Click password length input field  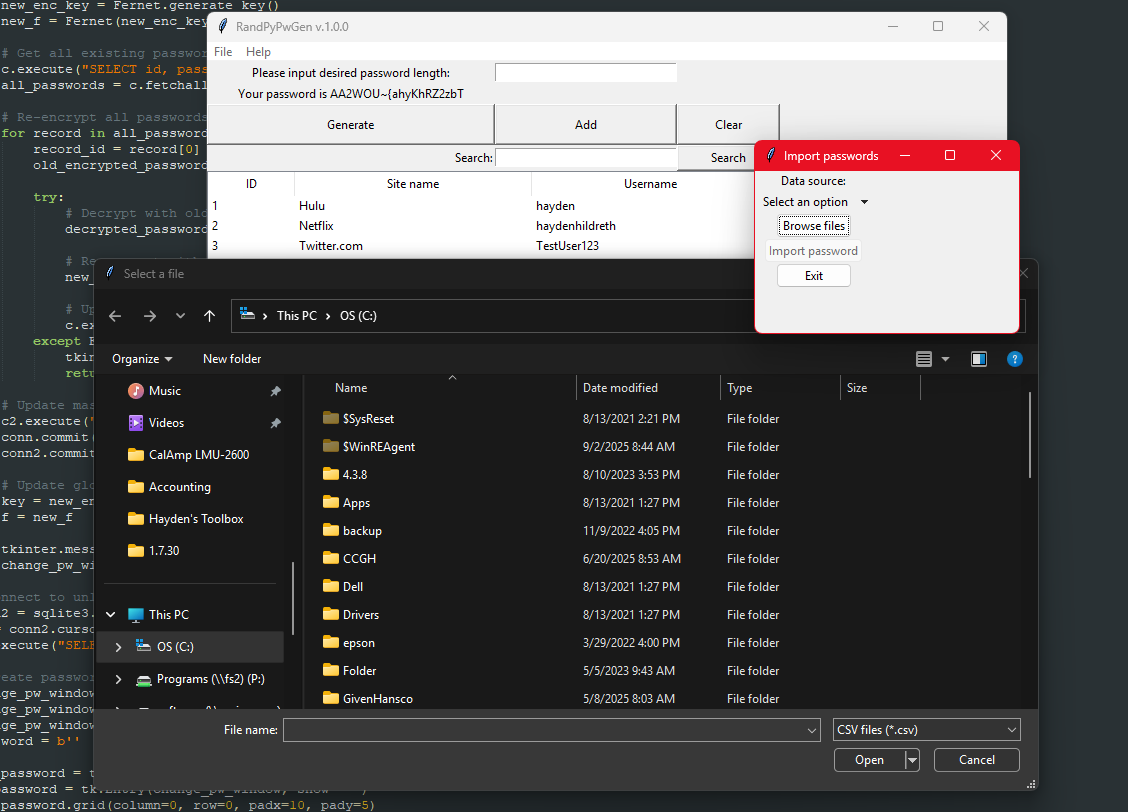point(586,73)
